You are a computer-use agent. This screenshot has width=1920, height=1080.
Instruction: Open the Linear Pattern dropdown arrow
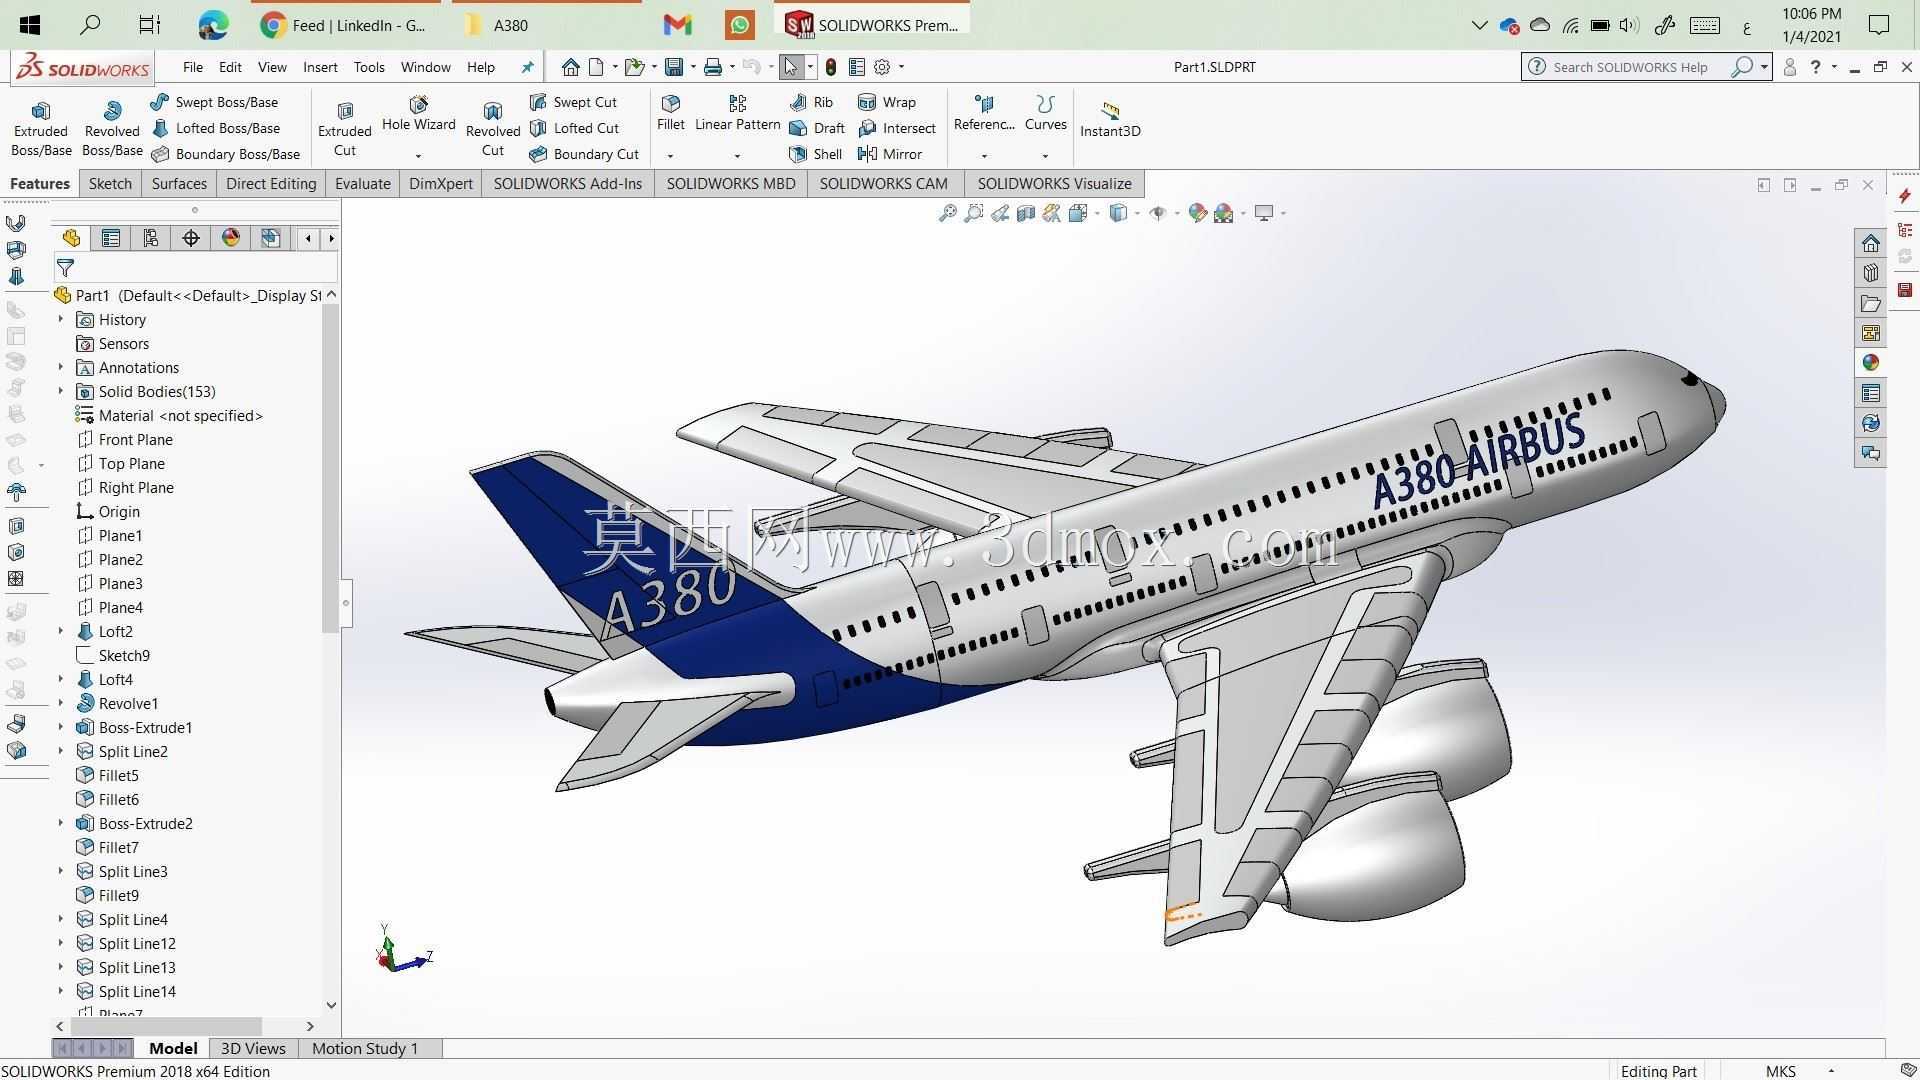tap(737, 156)
